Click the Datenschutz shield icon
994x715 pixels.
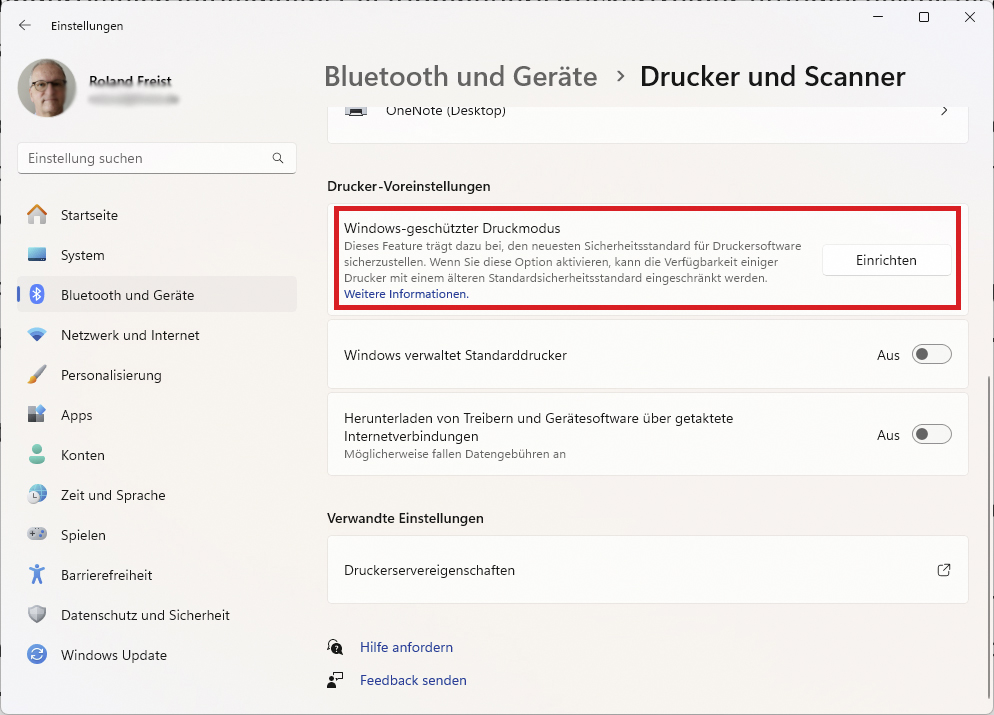37,614
